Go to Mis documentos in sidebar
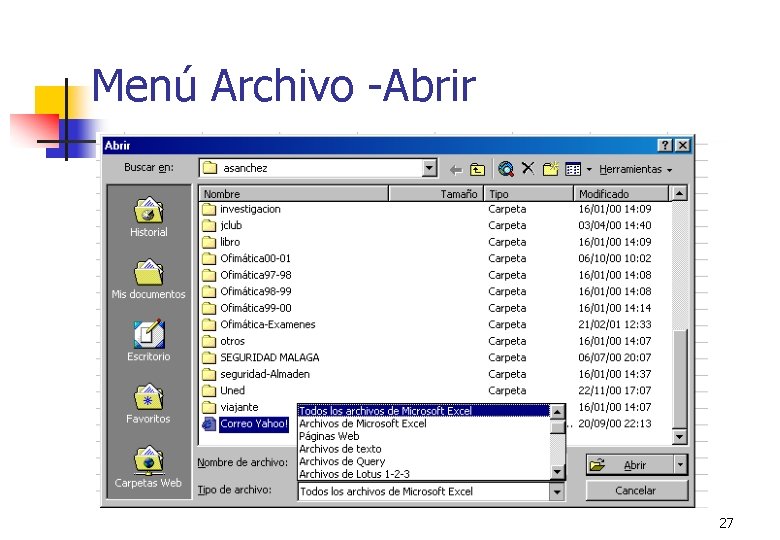The height and width of the screenshot is (540, 780). (x=148, y=279)
